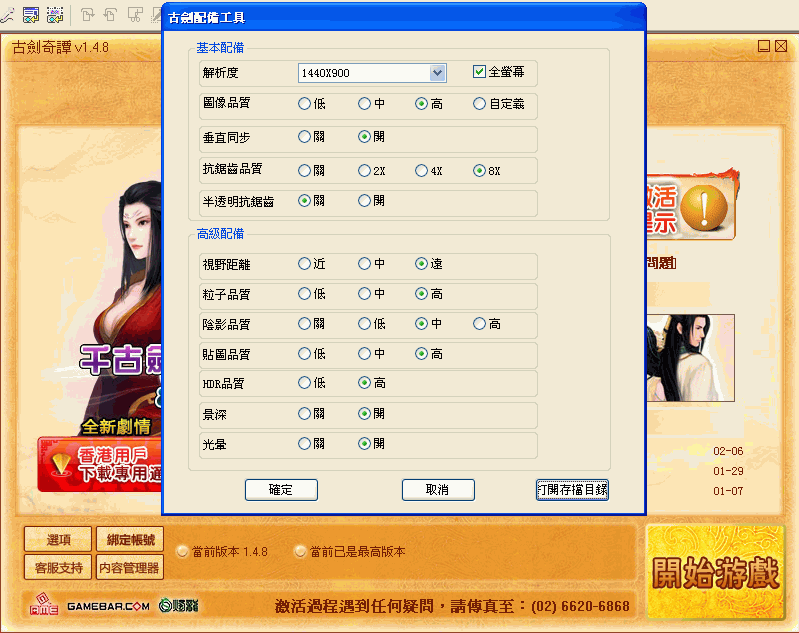Click the male character thumbnail in launcher
The width and height of the screenshot is (799, 633).
click(690, 358)
